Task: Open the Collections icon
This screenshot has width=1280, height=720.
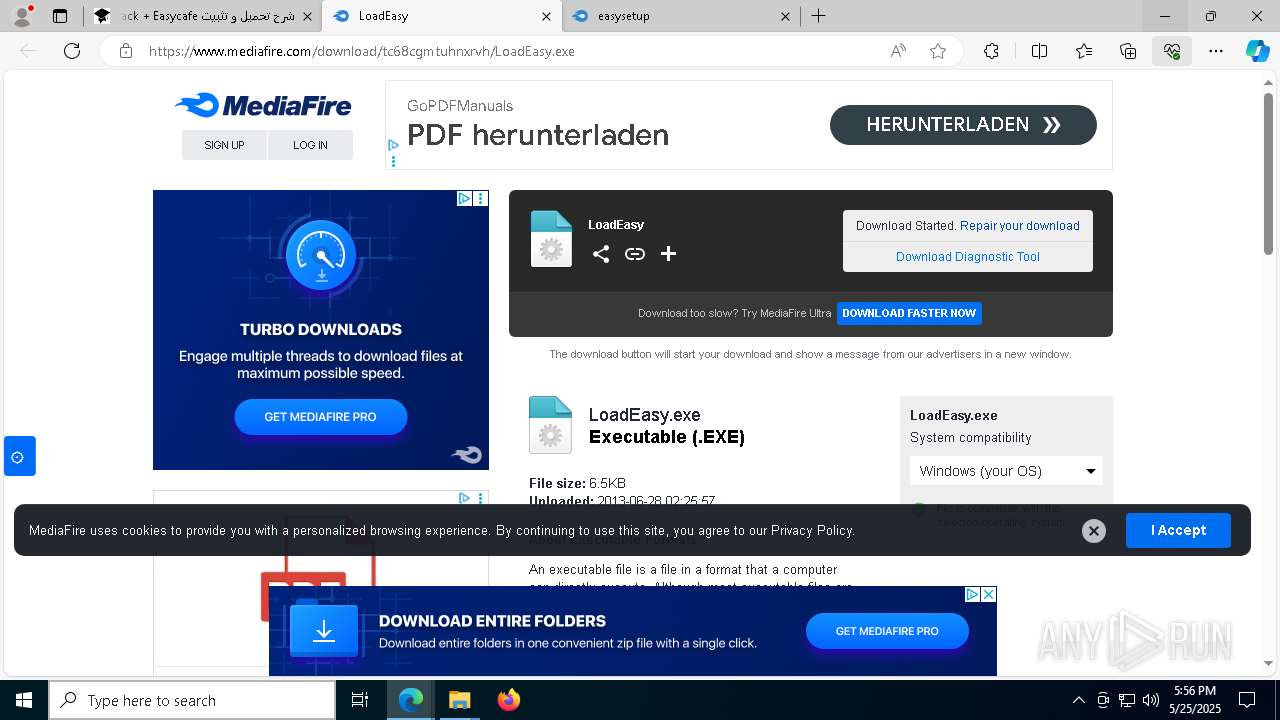Action: (x=1128, y=51)
